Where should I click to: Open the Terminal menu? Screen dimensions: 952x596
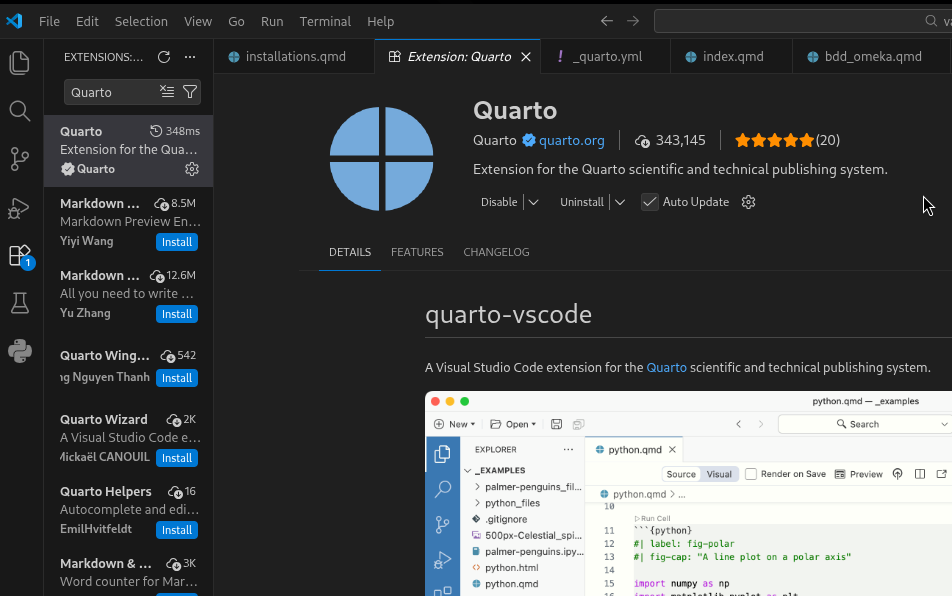click(x=325, y=21)
